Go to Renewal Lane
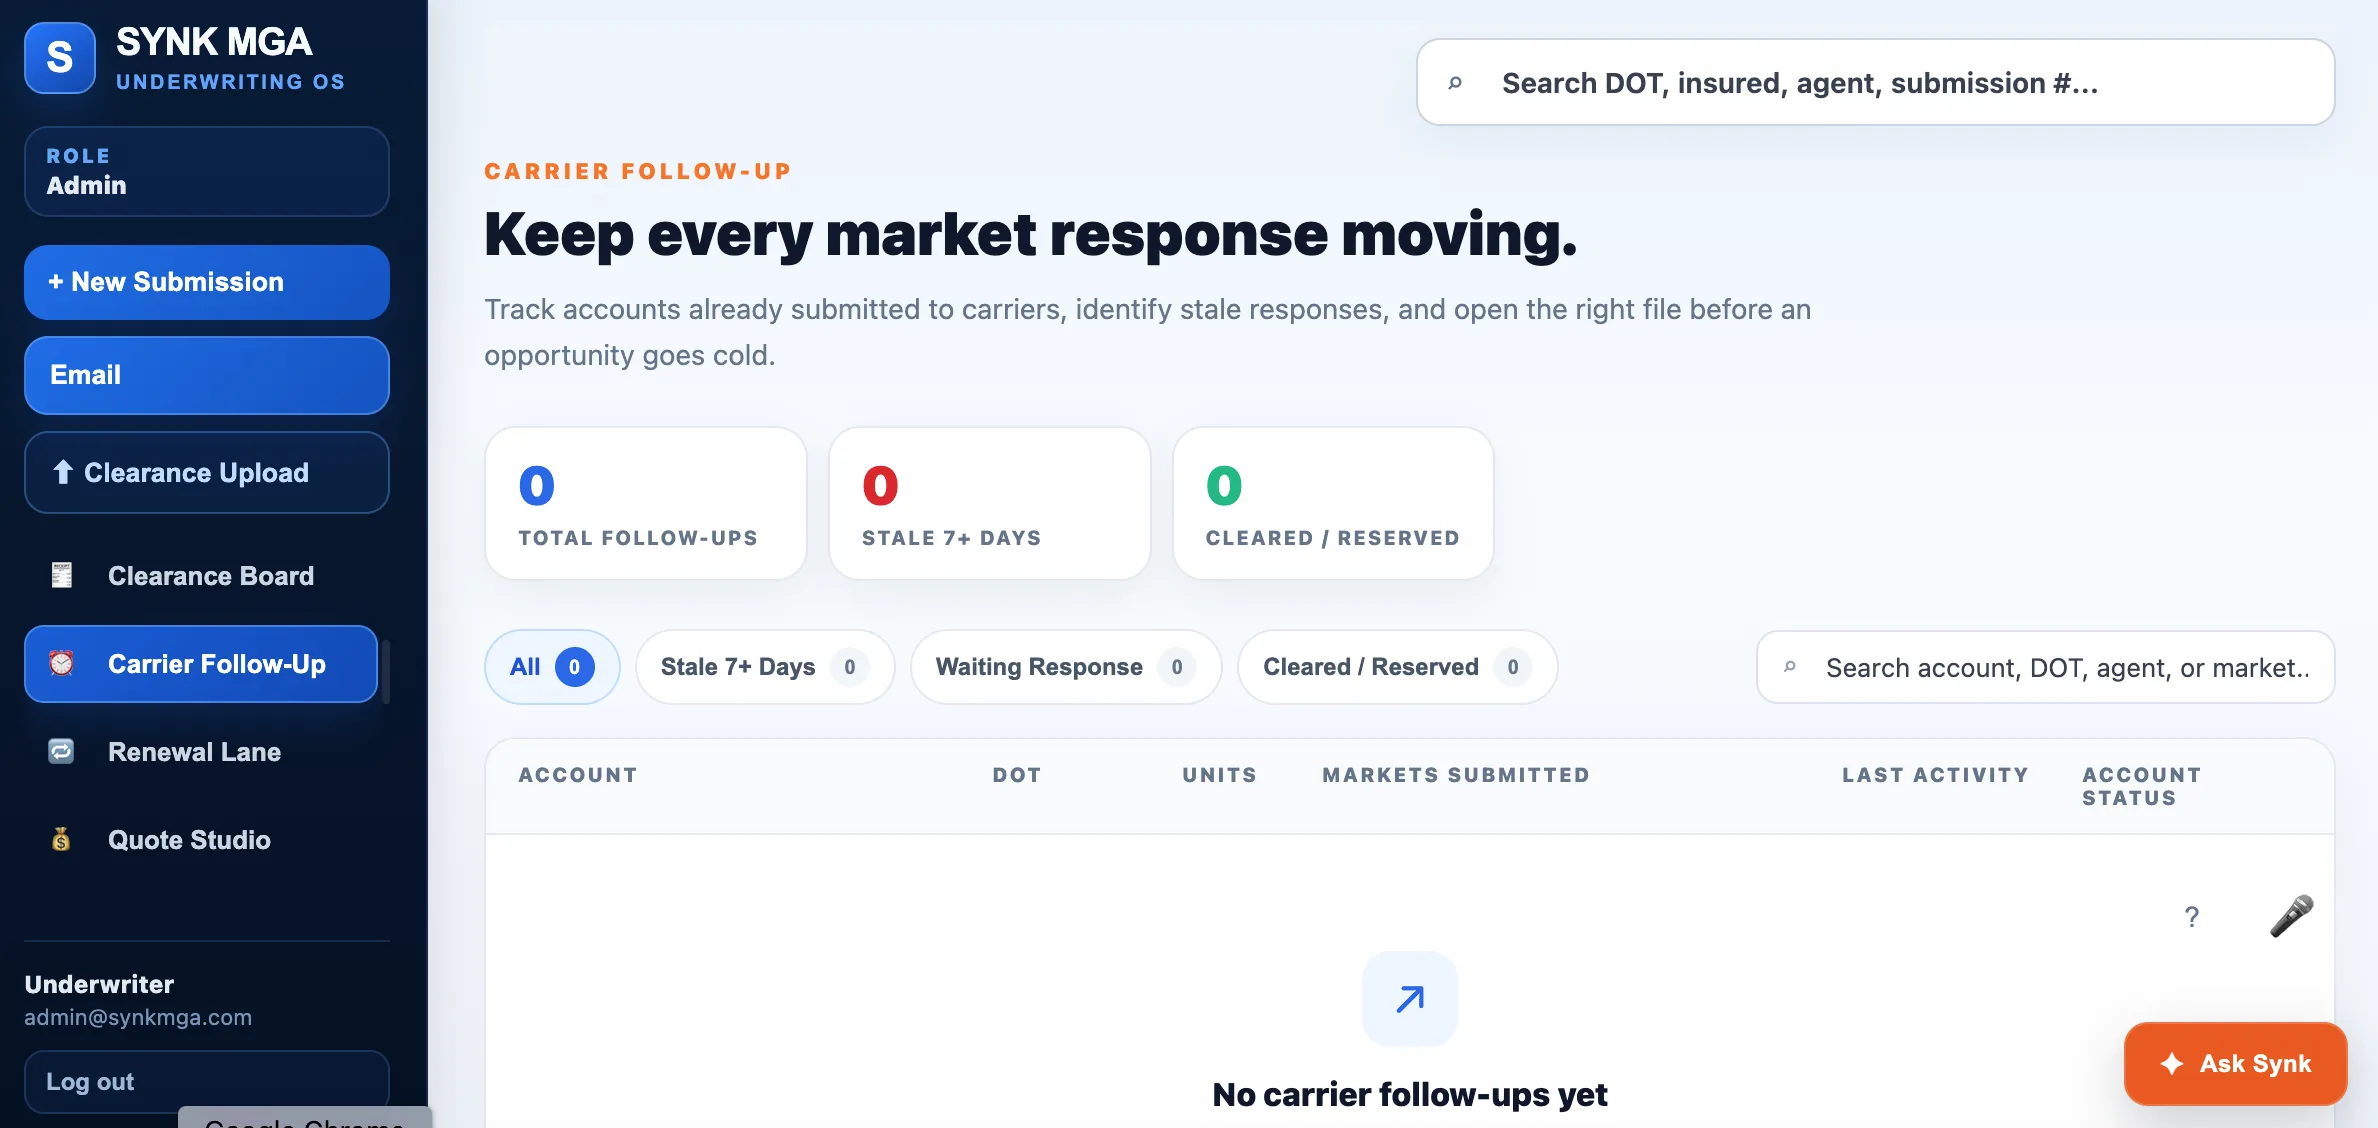This screenshot has height=1128, width=2378. point(201,752)
